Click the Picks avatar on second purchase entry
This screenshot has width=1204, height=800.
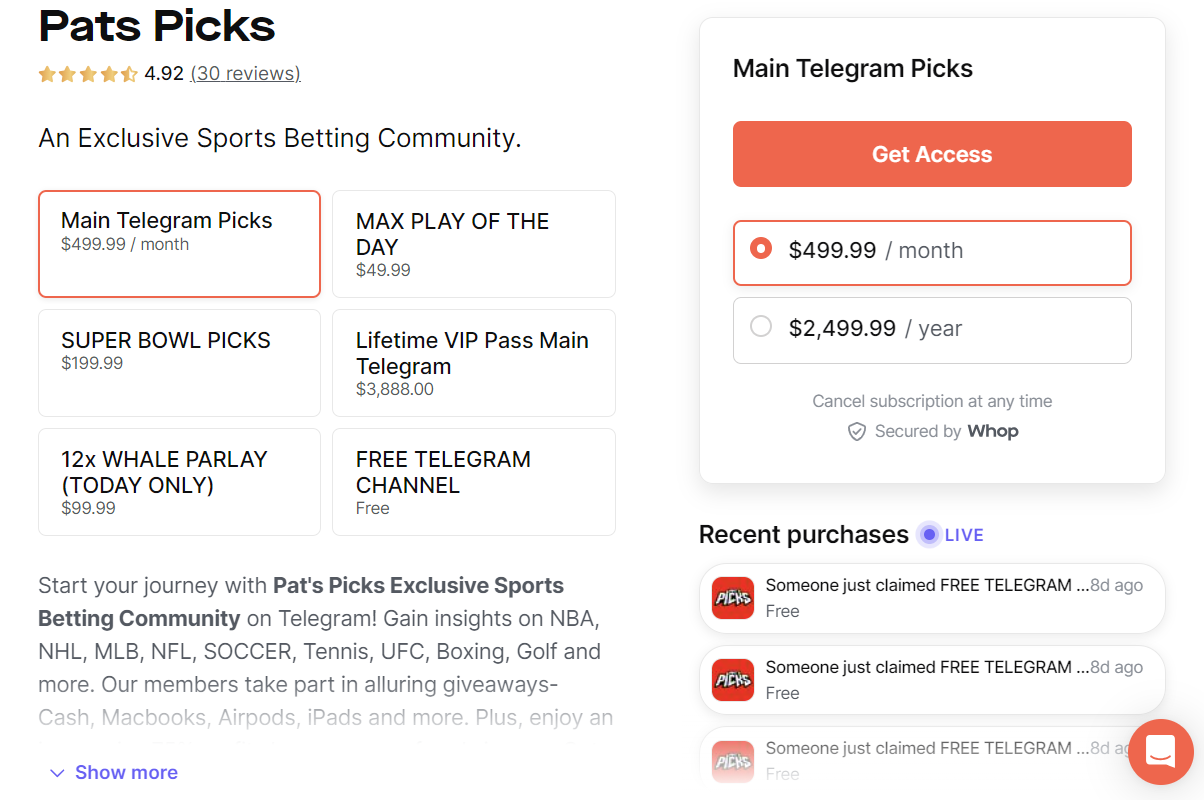[732, 679]
